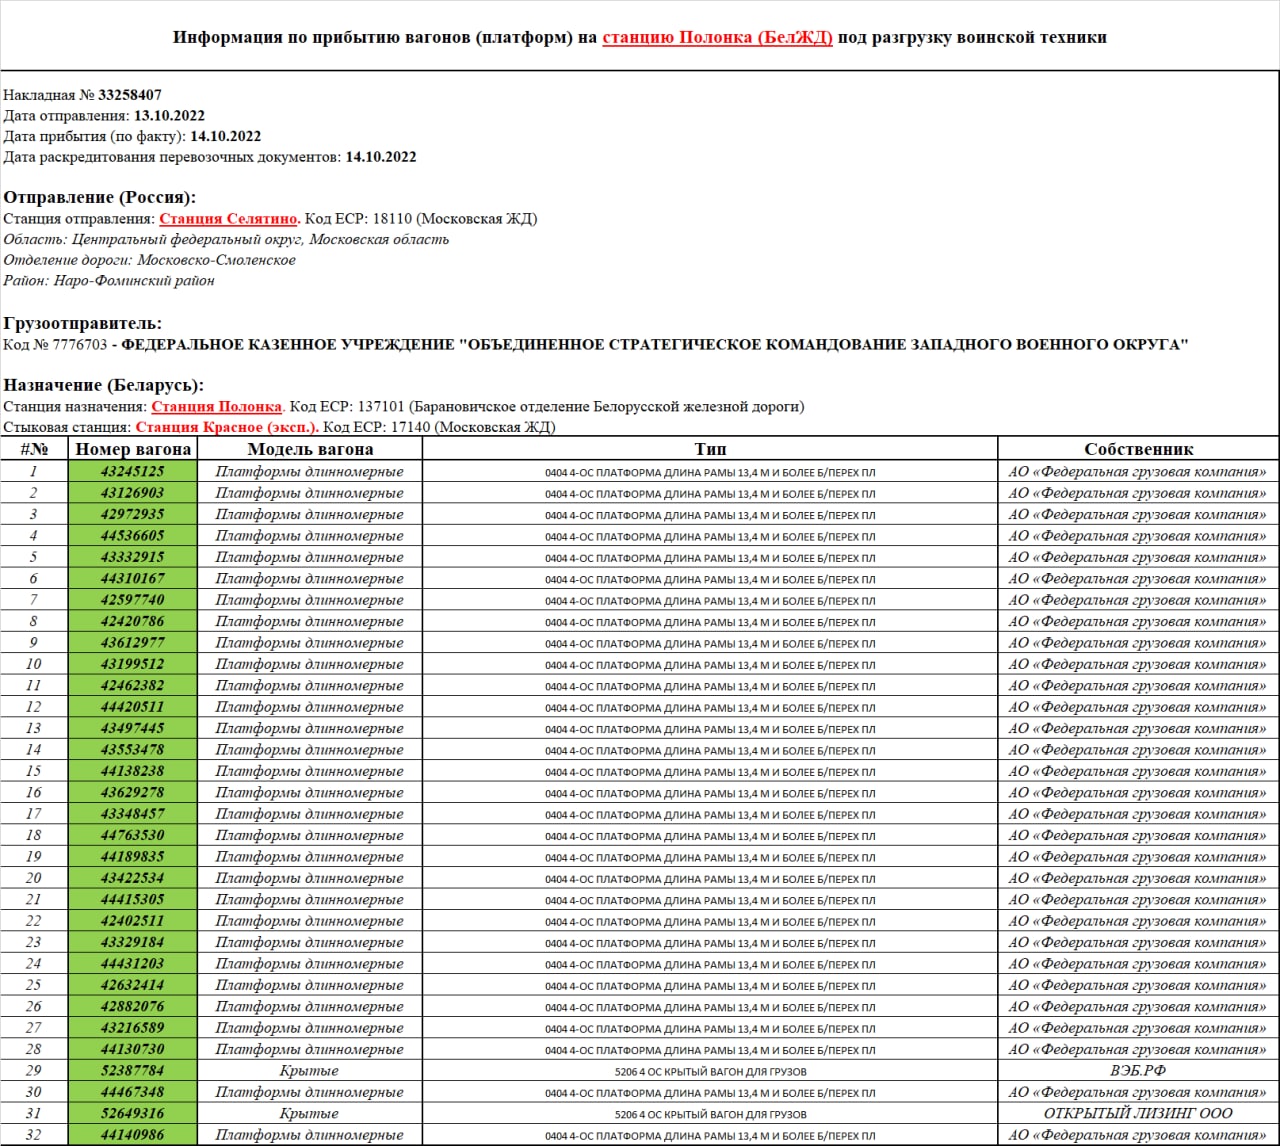Screen dimensions: 1280x1146
Task: Select the #№ header cell
Action: click(33, 449)
